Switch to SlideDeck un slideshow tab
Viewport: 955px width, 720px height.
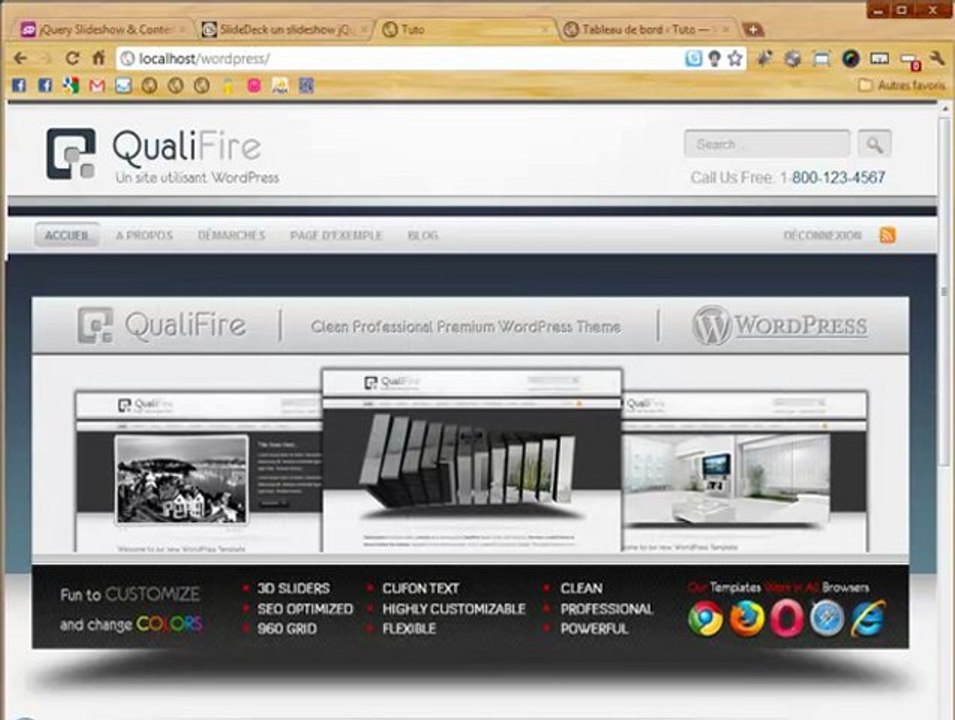[285, 29]
